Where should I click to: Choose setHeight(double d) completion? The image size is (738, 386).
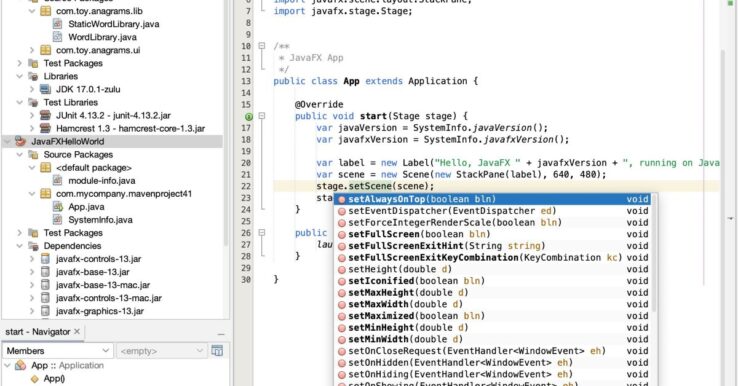493,269
